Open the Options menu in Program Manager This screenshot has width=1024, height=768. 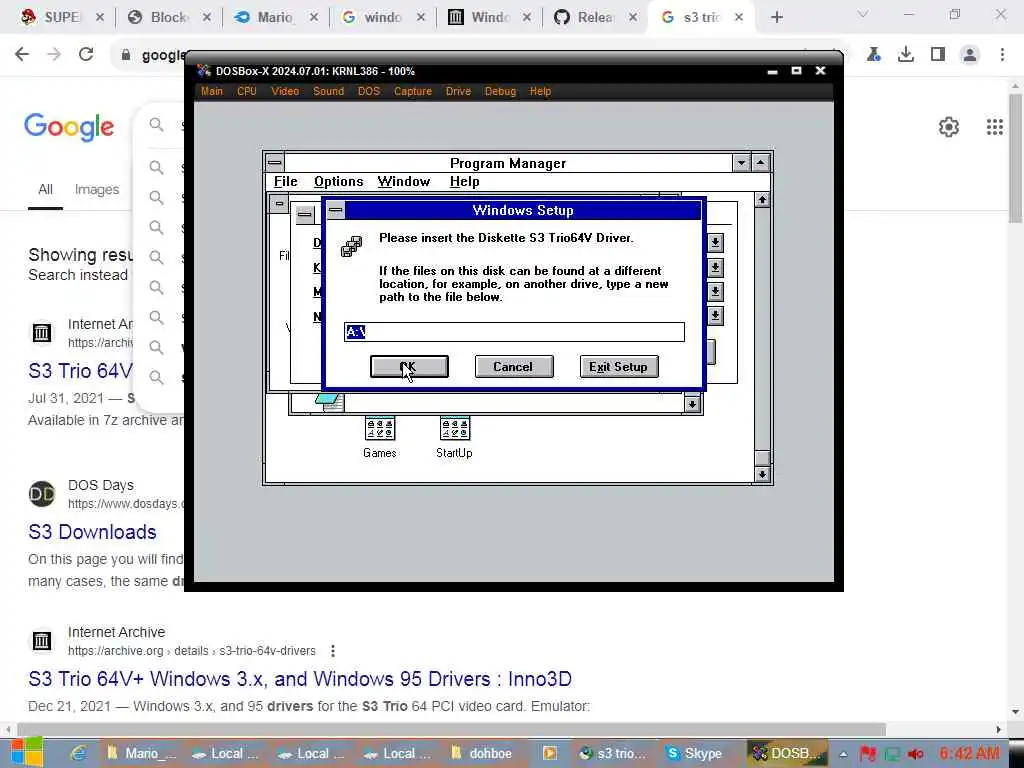click(338, 182)
